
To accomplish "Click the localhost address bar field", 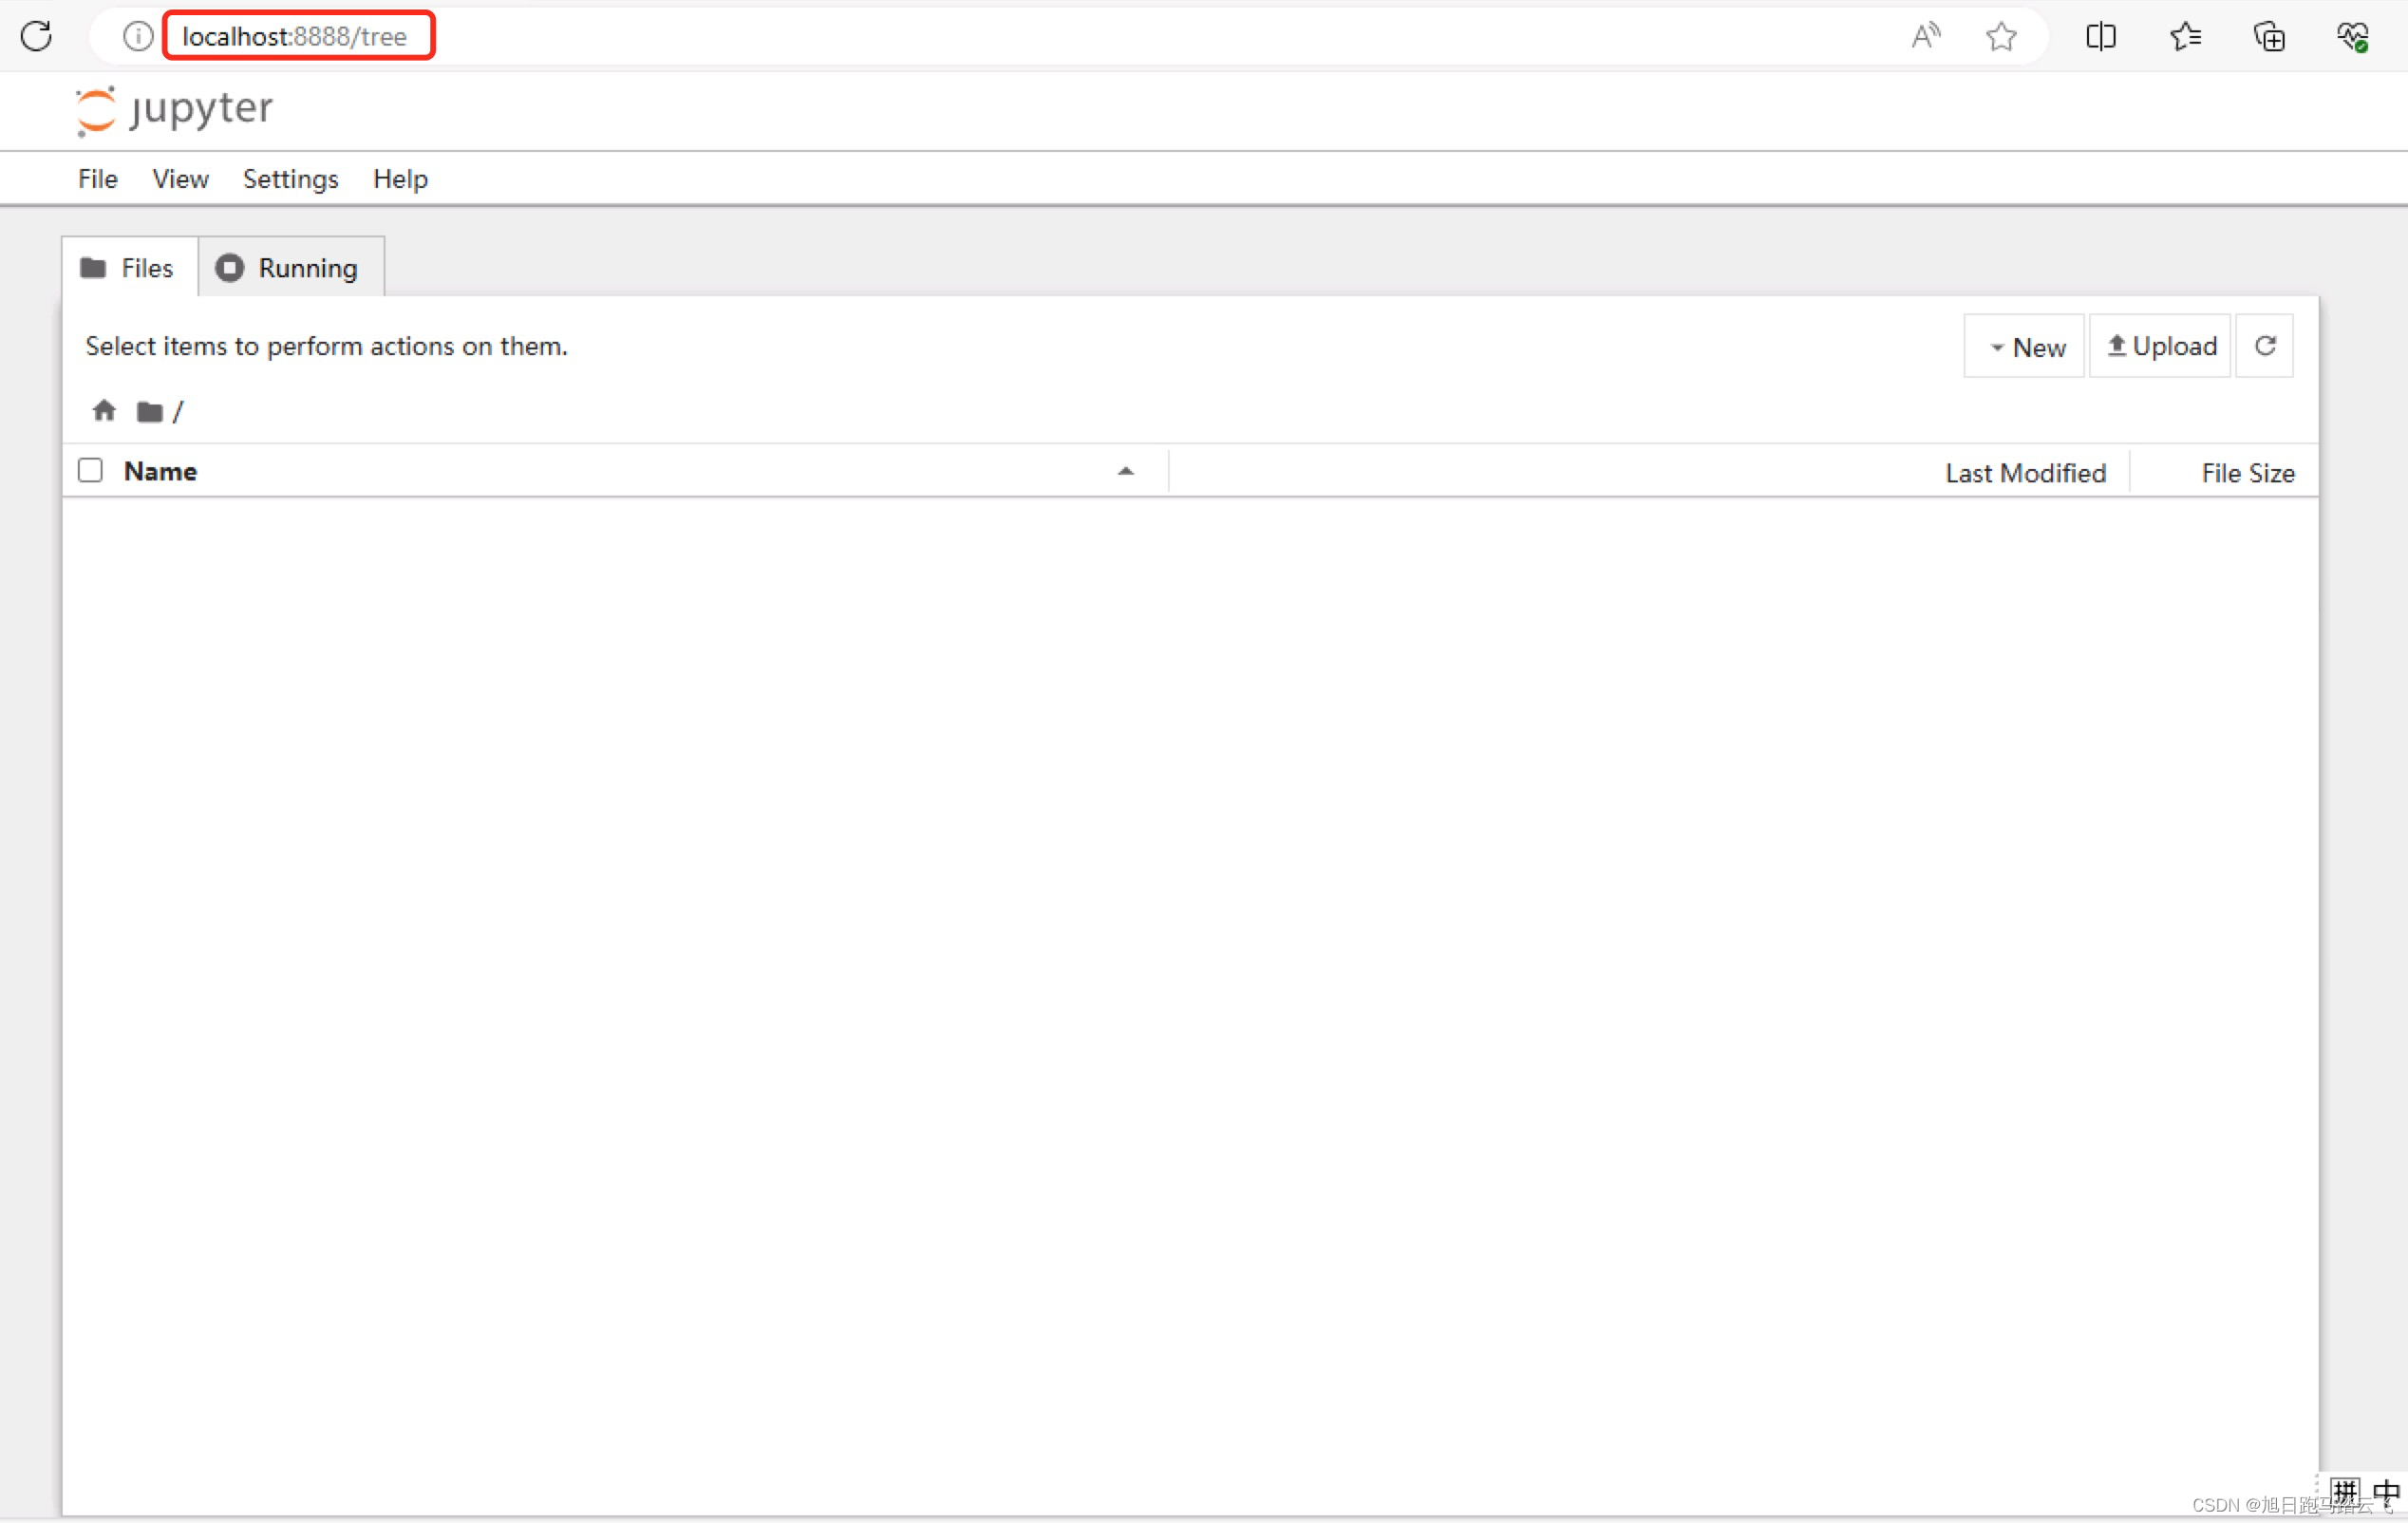I will click(296, 36).
